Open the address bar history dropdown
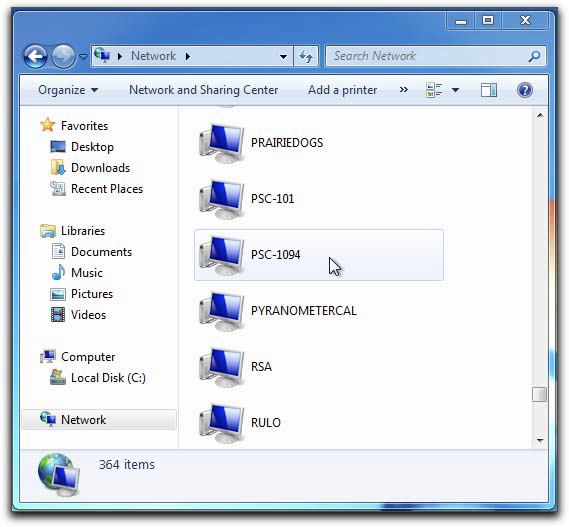Image resolution: width=569 pixels, height=527 pixels. (283, 57)
